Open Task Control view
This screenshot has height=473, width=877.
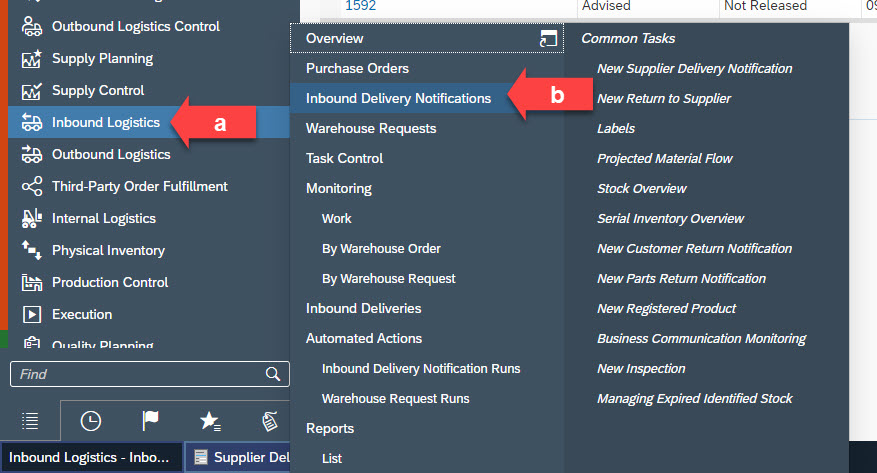[x=345, y=158]
